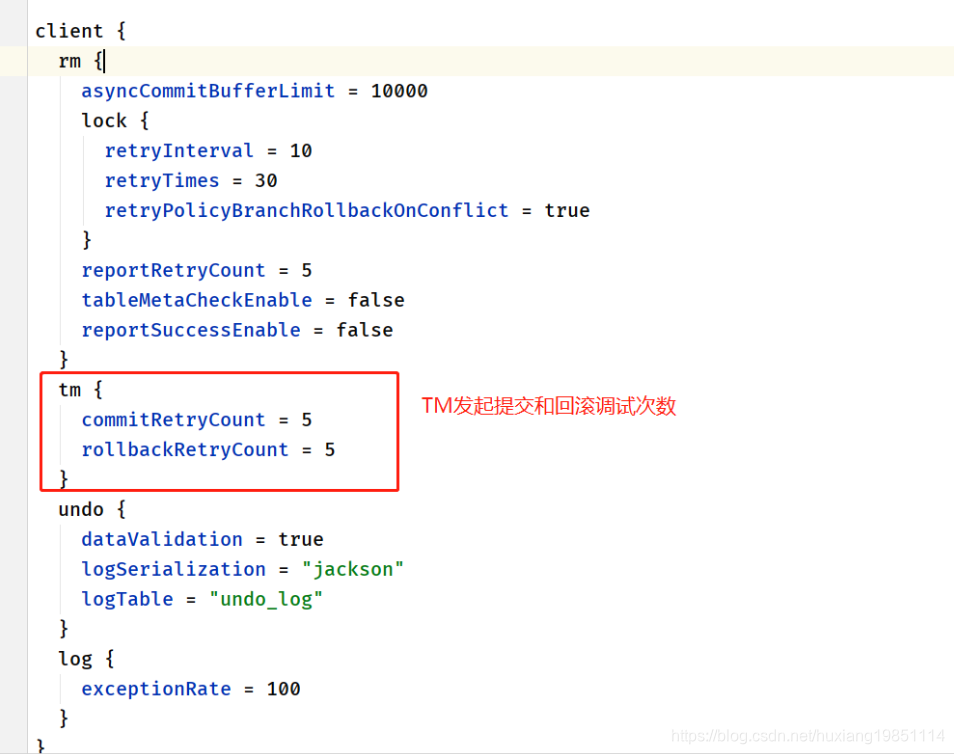Screen dimensions: 954x754
Task: Click the 'undo {' block header
Action: click(x=92, y=509)
